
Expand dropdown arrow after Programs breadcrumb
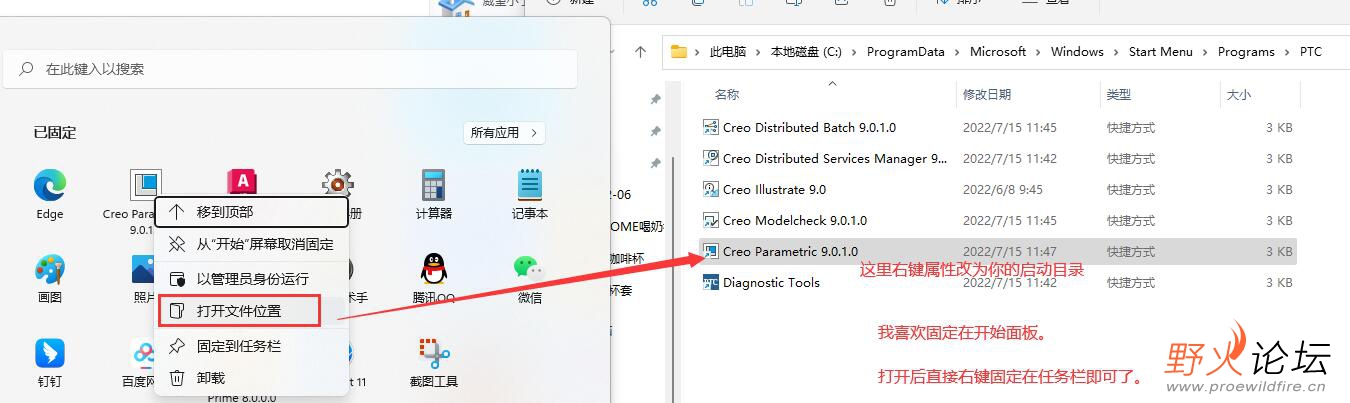click(1287, 52)
